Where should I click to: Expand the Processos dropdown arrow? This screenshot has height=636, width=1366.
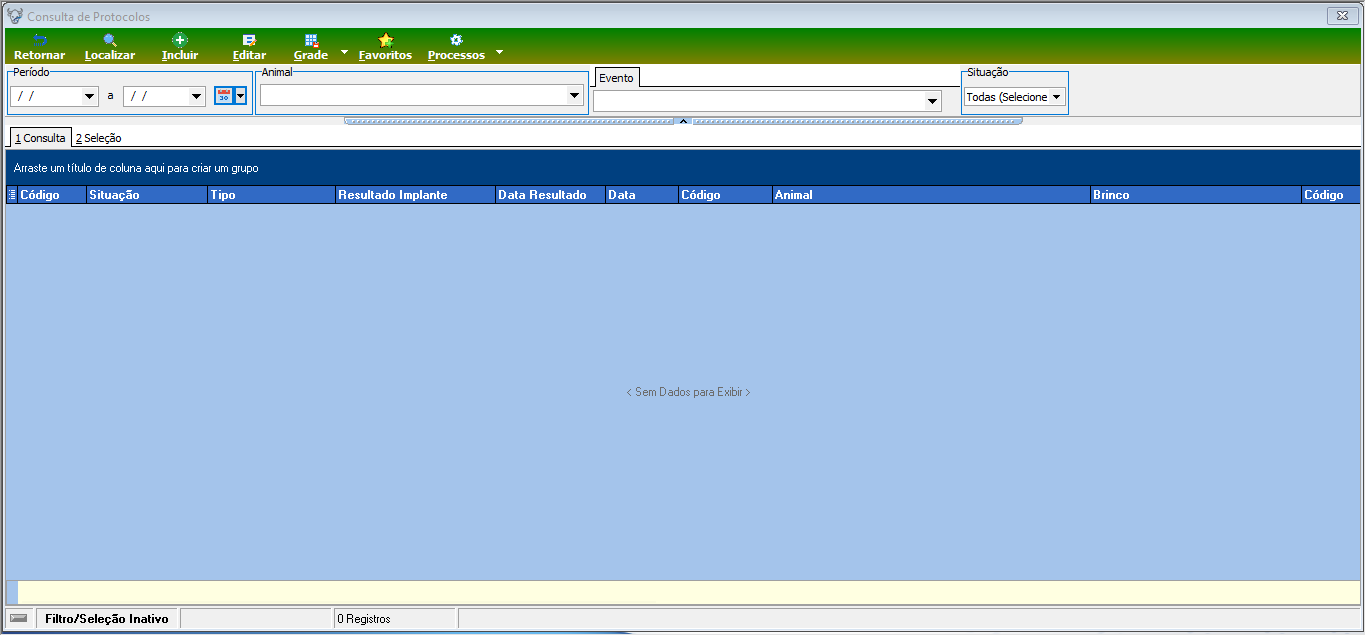[500, 52]
